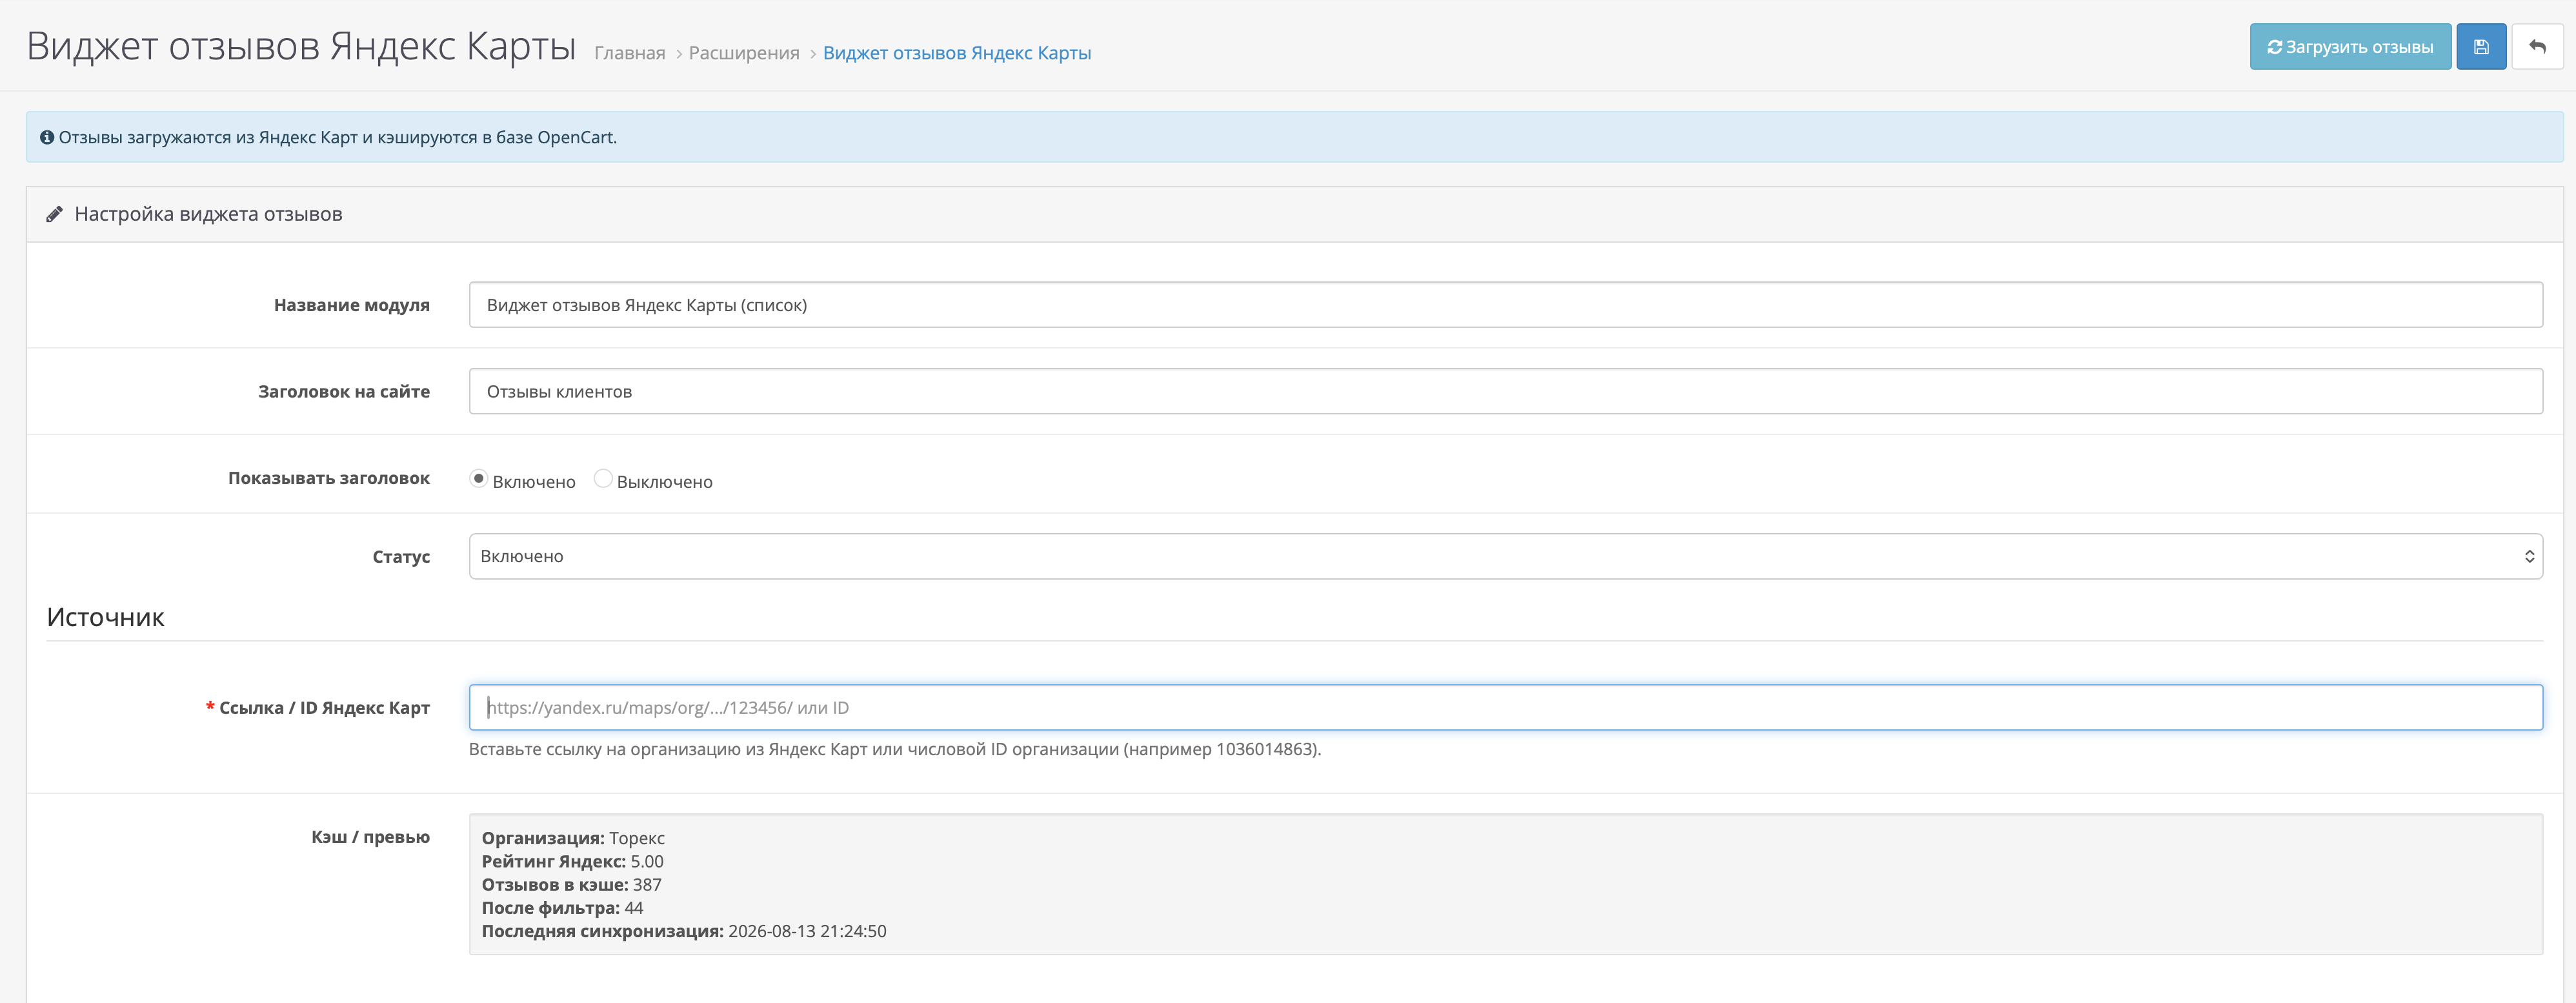Click the blue alert text about OpenCart caching
Screen dimensions: 2576x1003
[337, 137]
